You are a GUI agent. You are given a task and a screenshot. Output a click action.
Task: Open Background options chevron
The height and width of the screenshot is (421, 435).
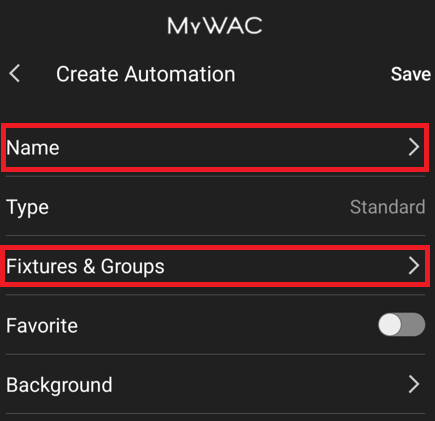pyautogui.click(x=414, y=384)
